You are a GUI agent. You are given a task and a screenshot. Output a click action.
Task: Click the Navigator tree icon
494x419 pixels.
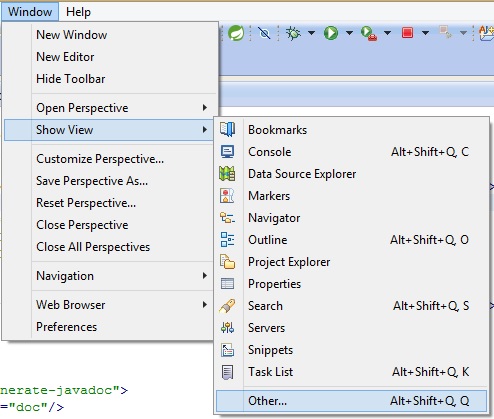[x=227, y=218]
